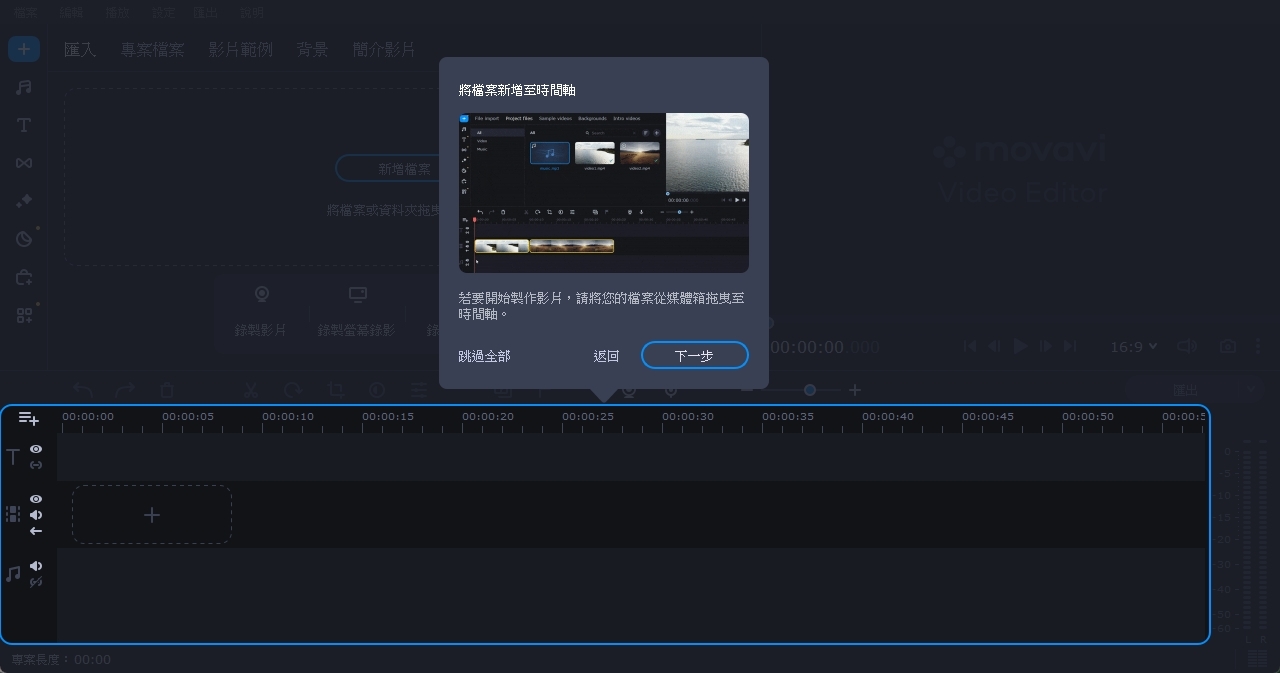Click the crop tool icon in toolbar

tap(335, 390)
